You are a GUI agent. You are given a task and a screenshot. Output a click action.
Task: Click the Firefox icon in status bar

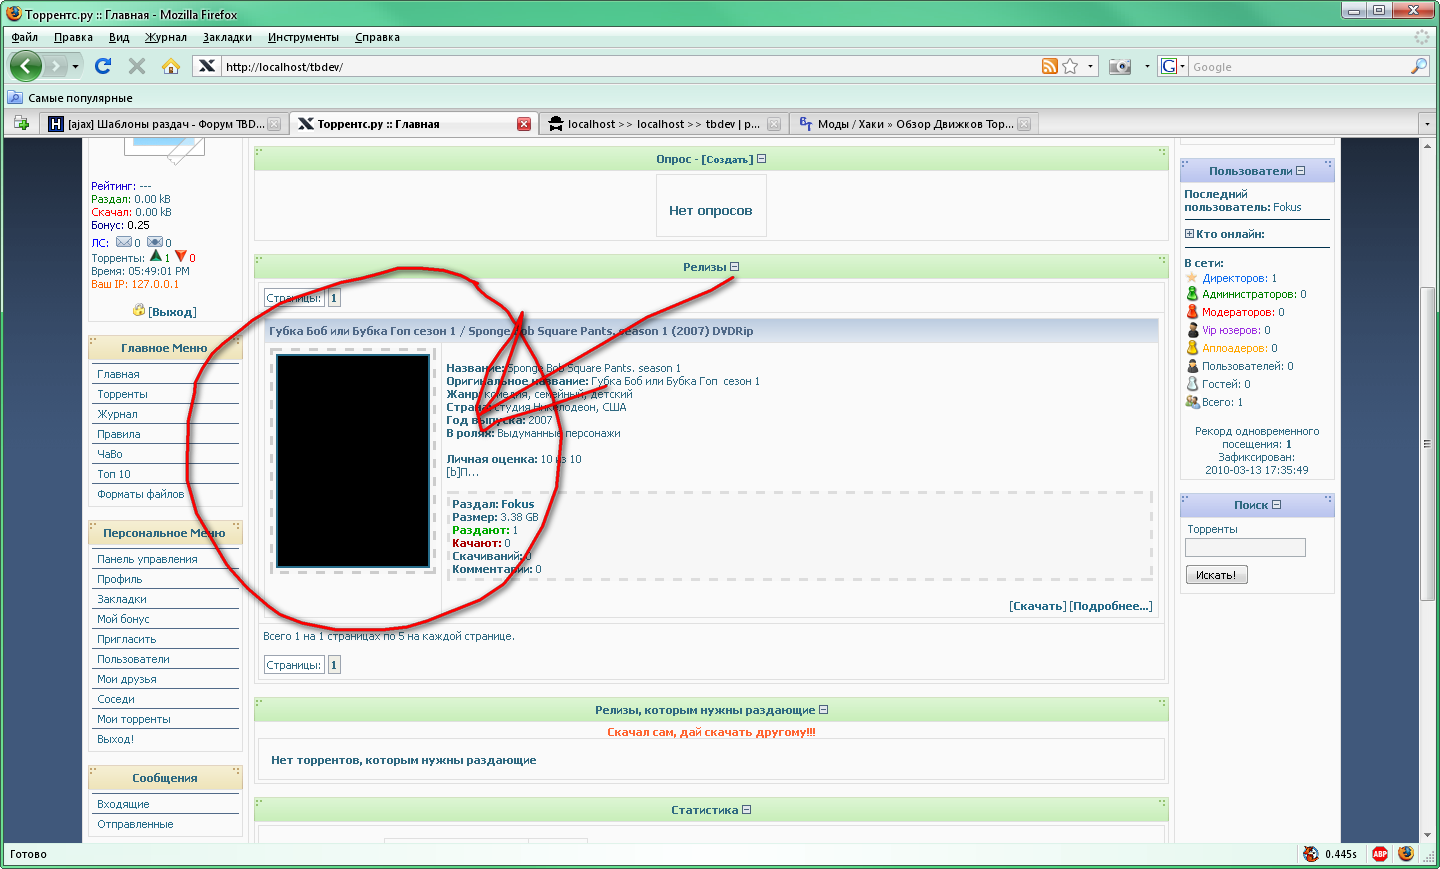[x=1406, y=854]
